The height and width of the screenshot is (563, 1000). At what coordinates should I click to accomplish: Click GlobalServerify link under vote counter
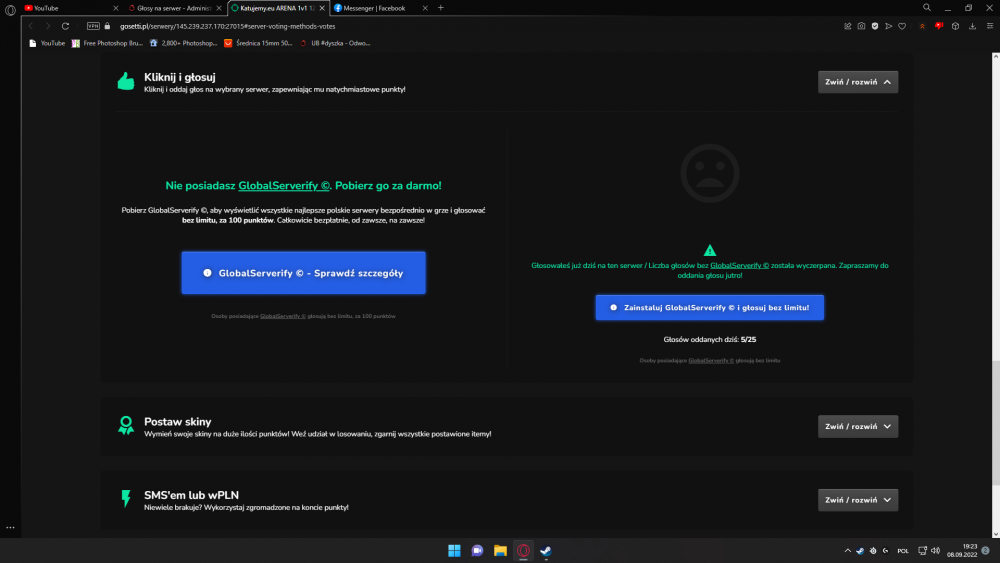711,361
